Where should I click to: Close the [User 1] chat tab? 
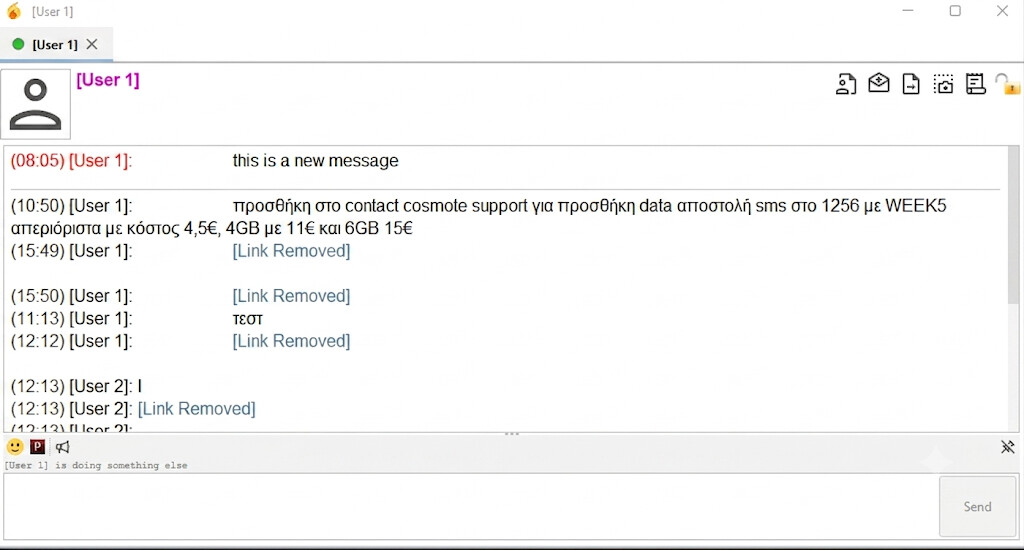[x=92, y=44]
